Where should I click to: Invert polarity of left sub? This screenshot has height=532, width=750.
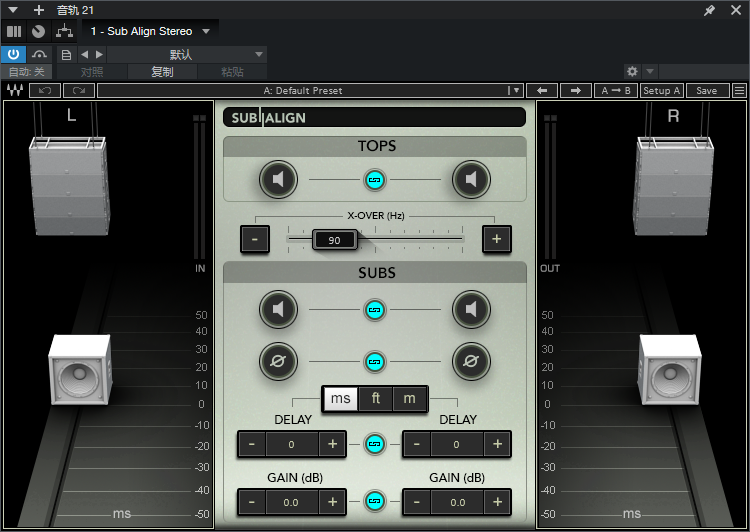coord(278,361)
